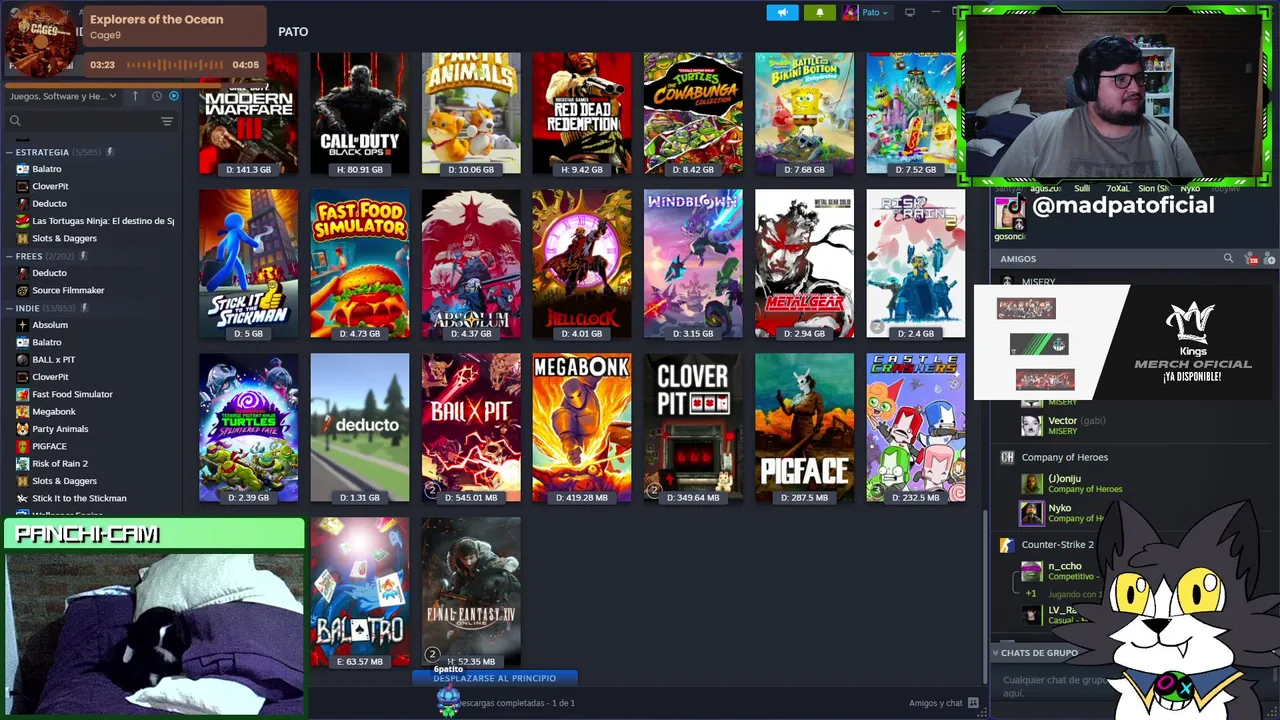Select Party Animals in the sidebar list
This screenshot has width=1280, height=720.
[60, 429]
